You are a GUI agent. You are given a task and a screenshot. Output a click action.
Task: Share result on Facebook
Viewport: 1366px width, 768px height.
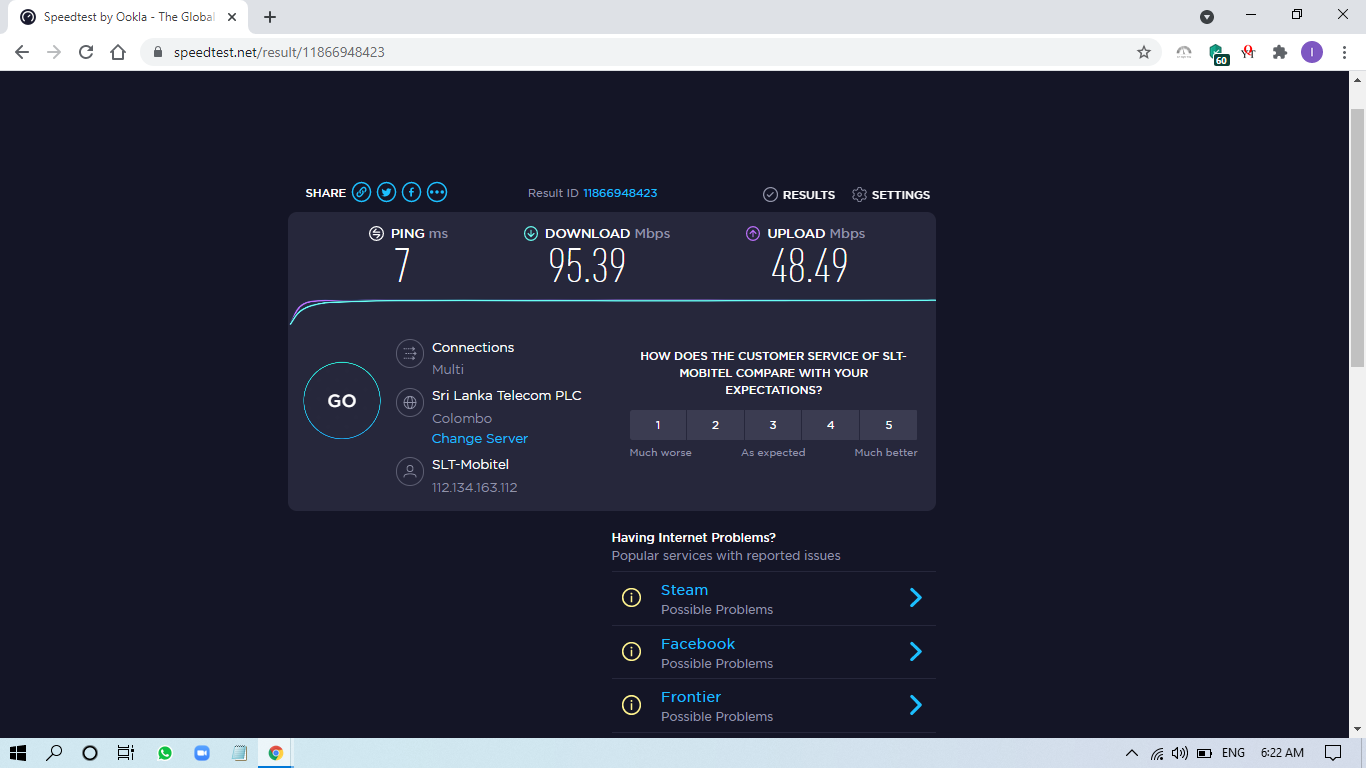click(412, 193)
